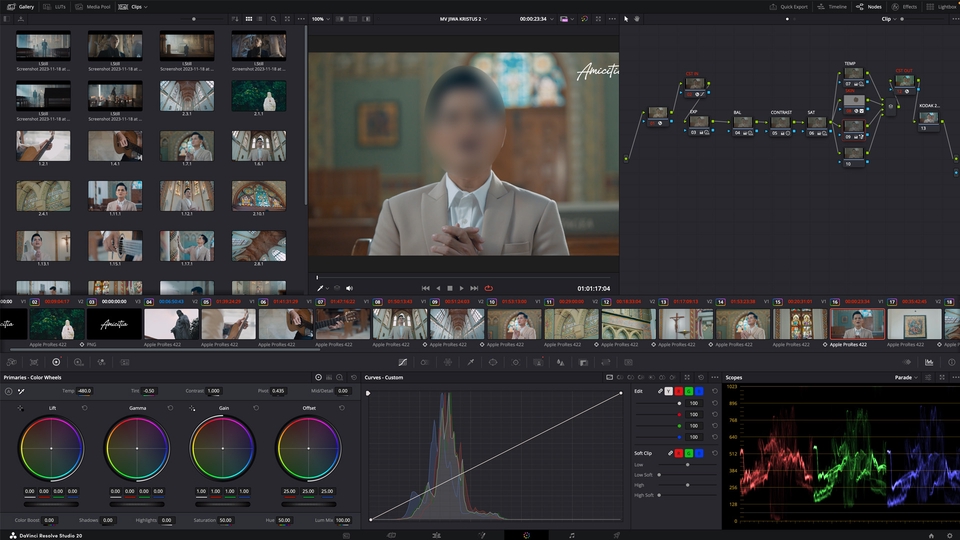Open the gallery still labeled 2.1.1
The image size is (960, 540).
point(258,96)
